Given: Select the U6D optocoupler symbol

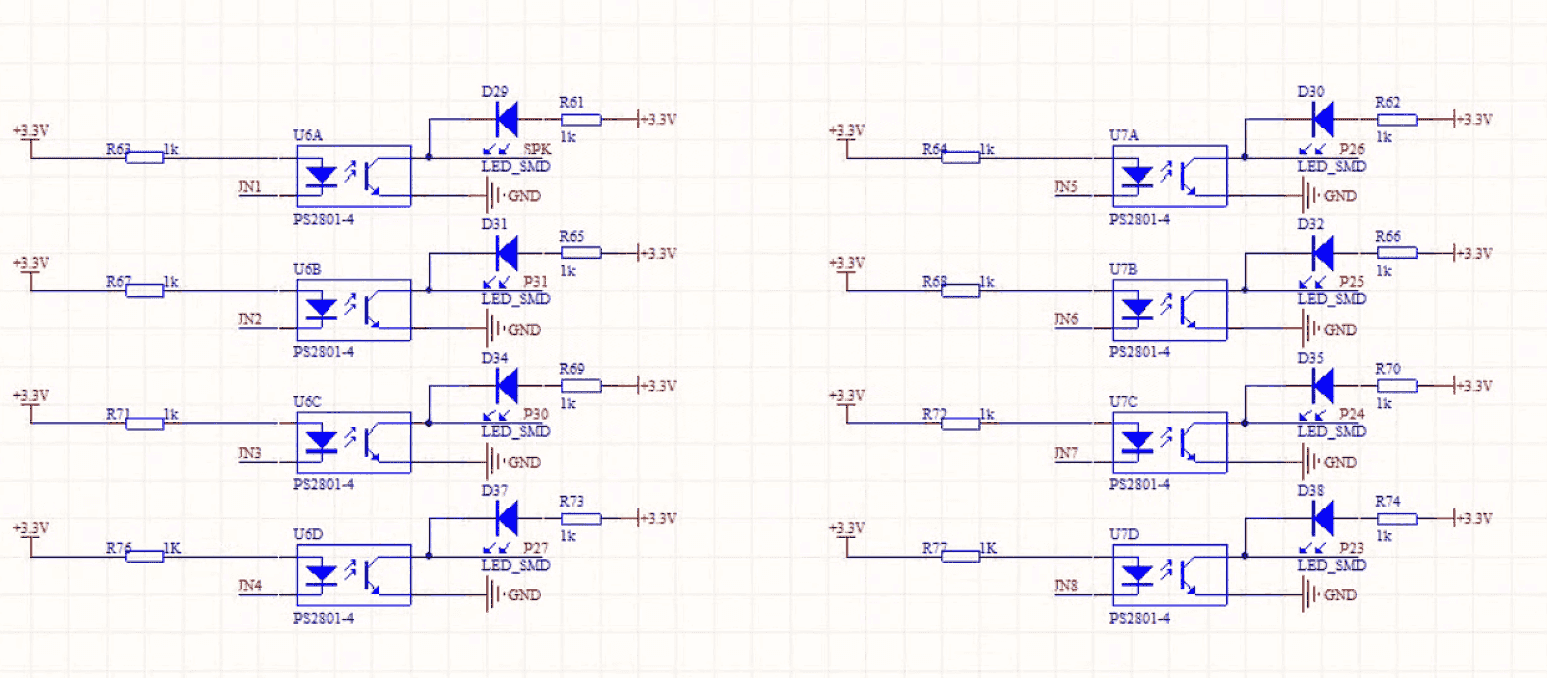Looking at the screenshot, I should [x=353, y=575].
